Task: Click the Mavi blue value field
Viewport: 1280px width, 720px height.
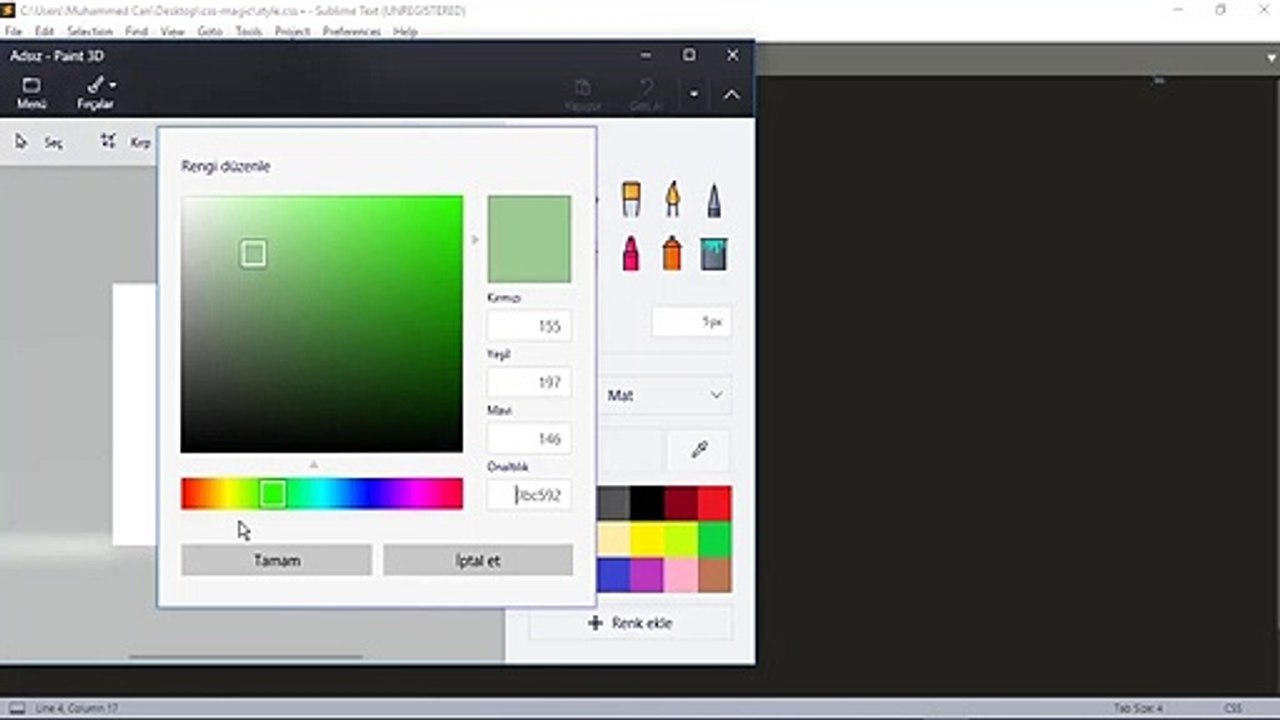Action: coord(529,438)
